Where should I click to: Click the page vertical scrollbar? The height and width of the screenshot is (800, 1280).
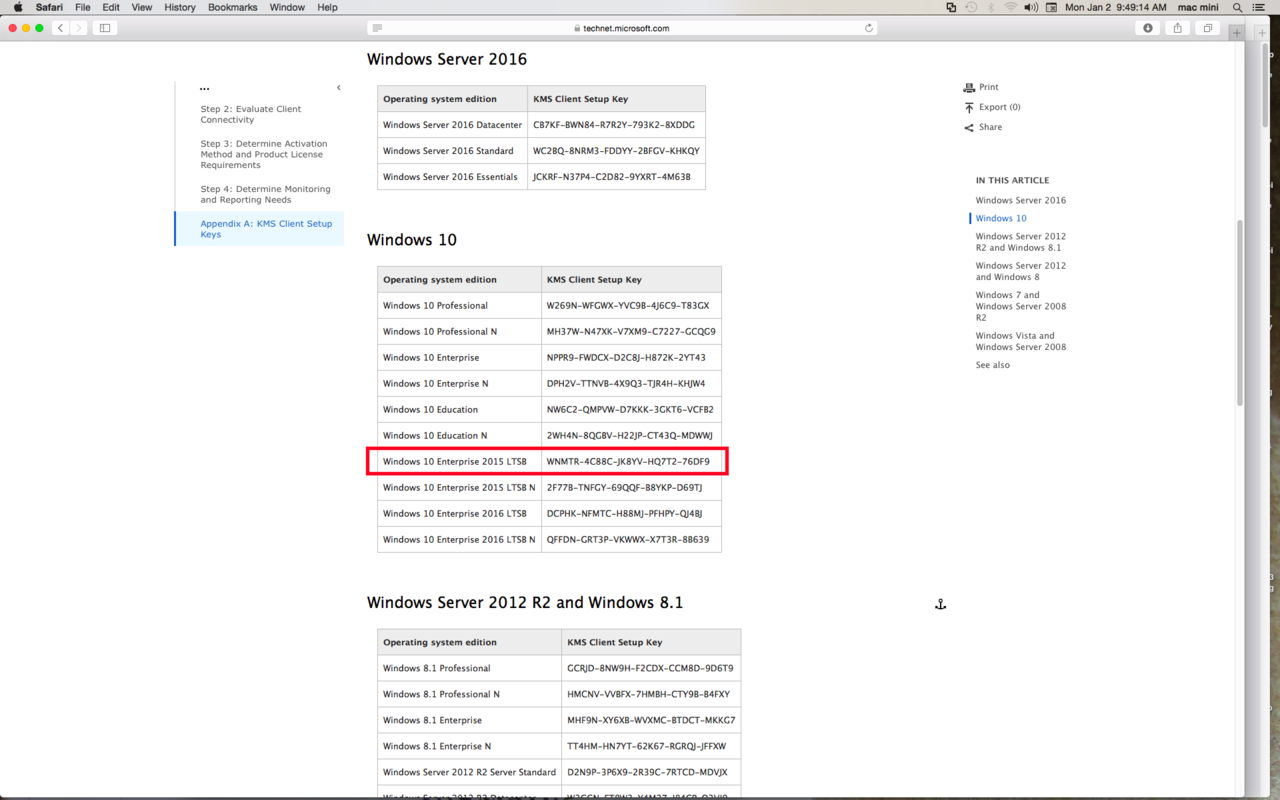coord(1241,312)
